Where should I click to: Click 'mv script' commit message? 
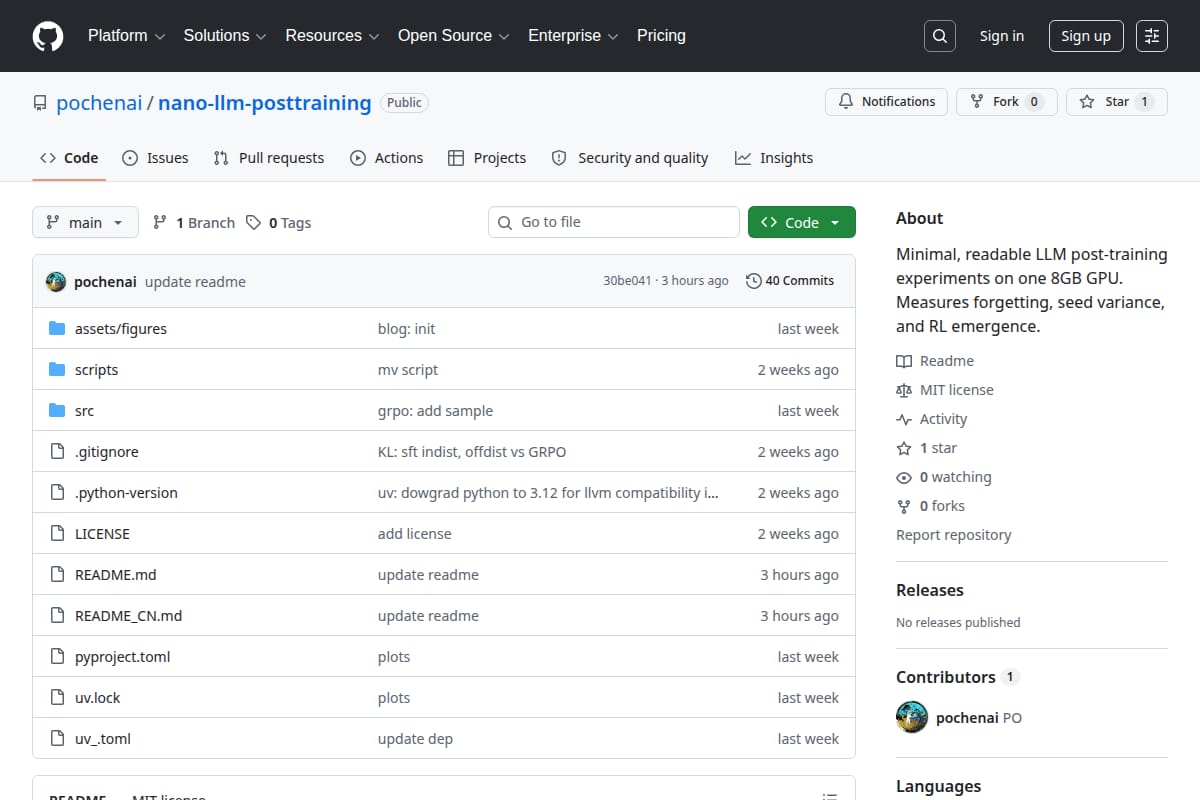[x=408, y=370]
